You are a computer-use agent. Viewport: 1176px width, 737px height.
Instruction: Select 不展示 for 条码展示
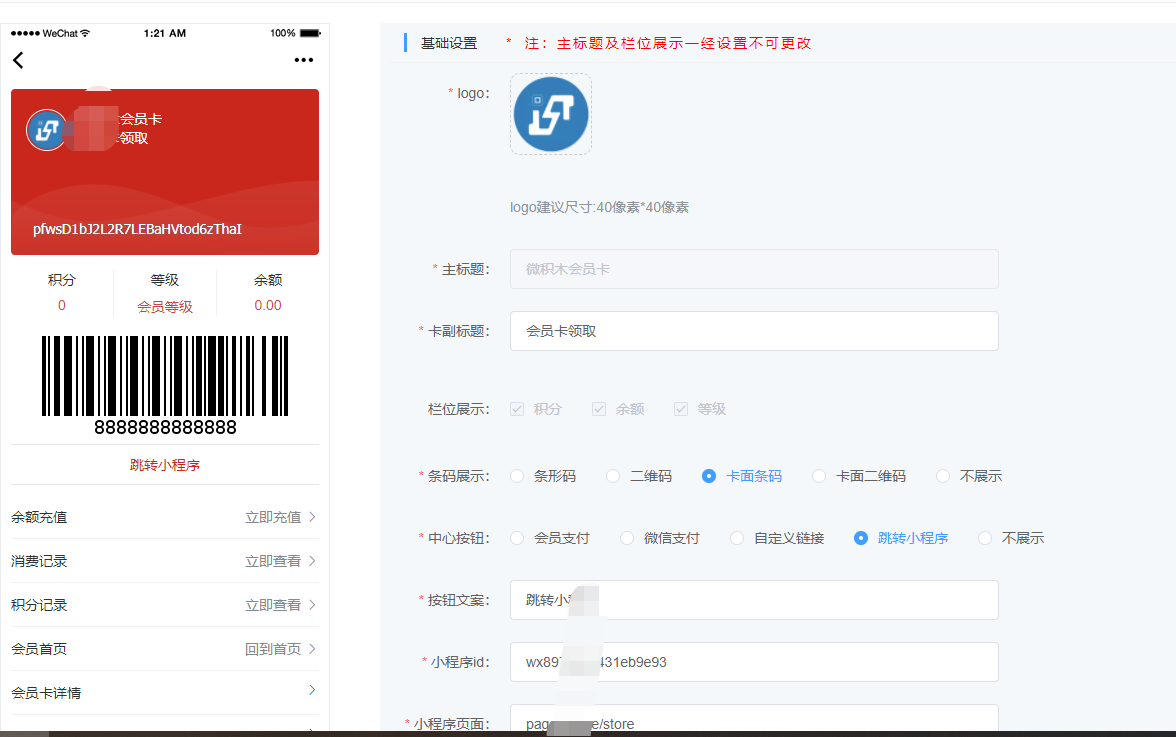tap(943, 476)
